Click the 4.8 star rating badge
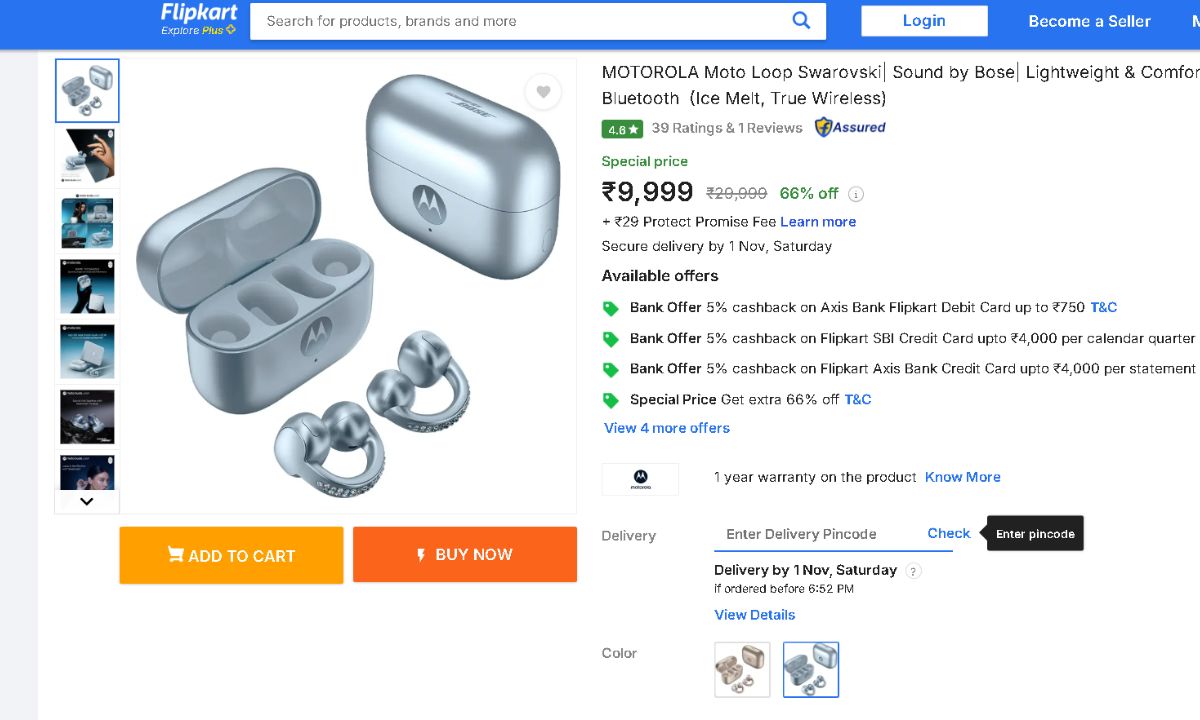The height and width of the screenshot is (720, 1200). click(x=622, y=129)
